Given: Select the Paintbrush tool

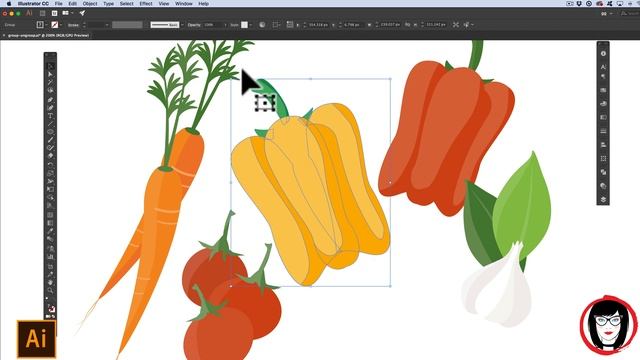Looking at the screenshot, I should click(50, 140).
